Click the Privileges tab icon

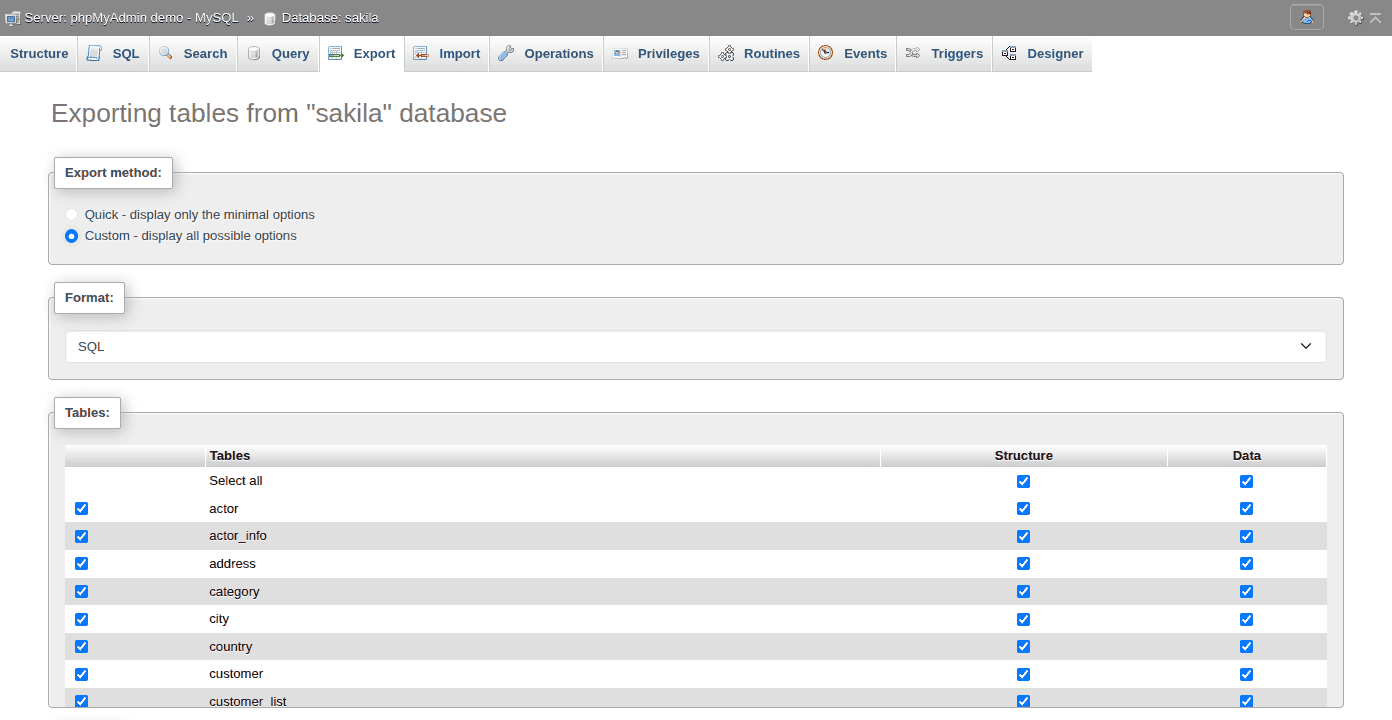tap(620, 53)
